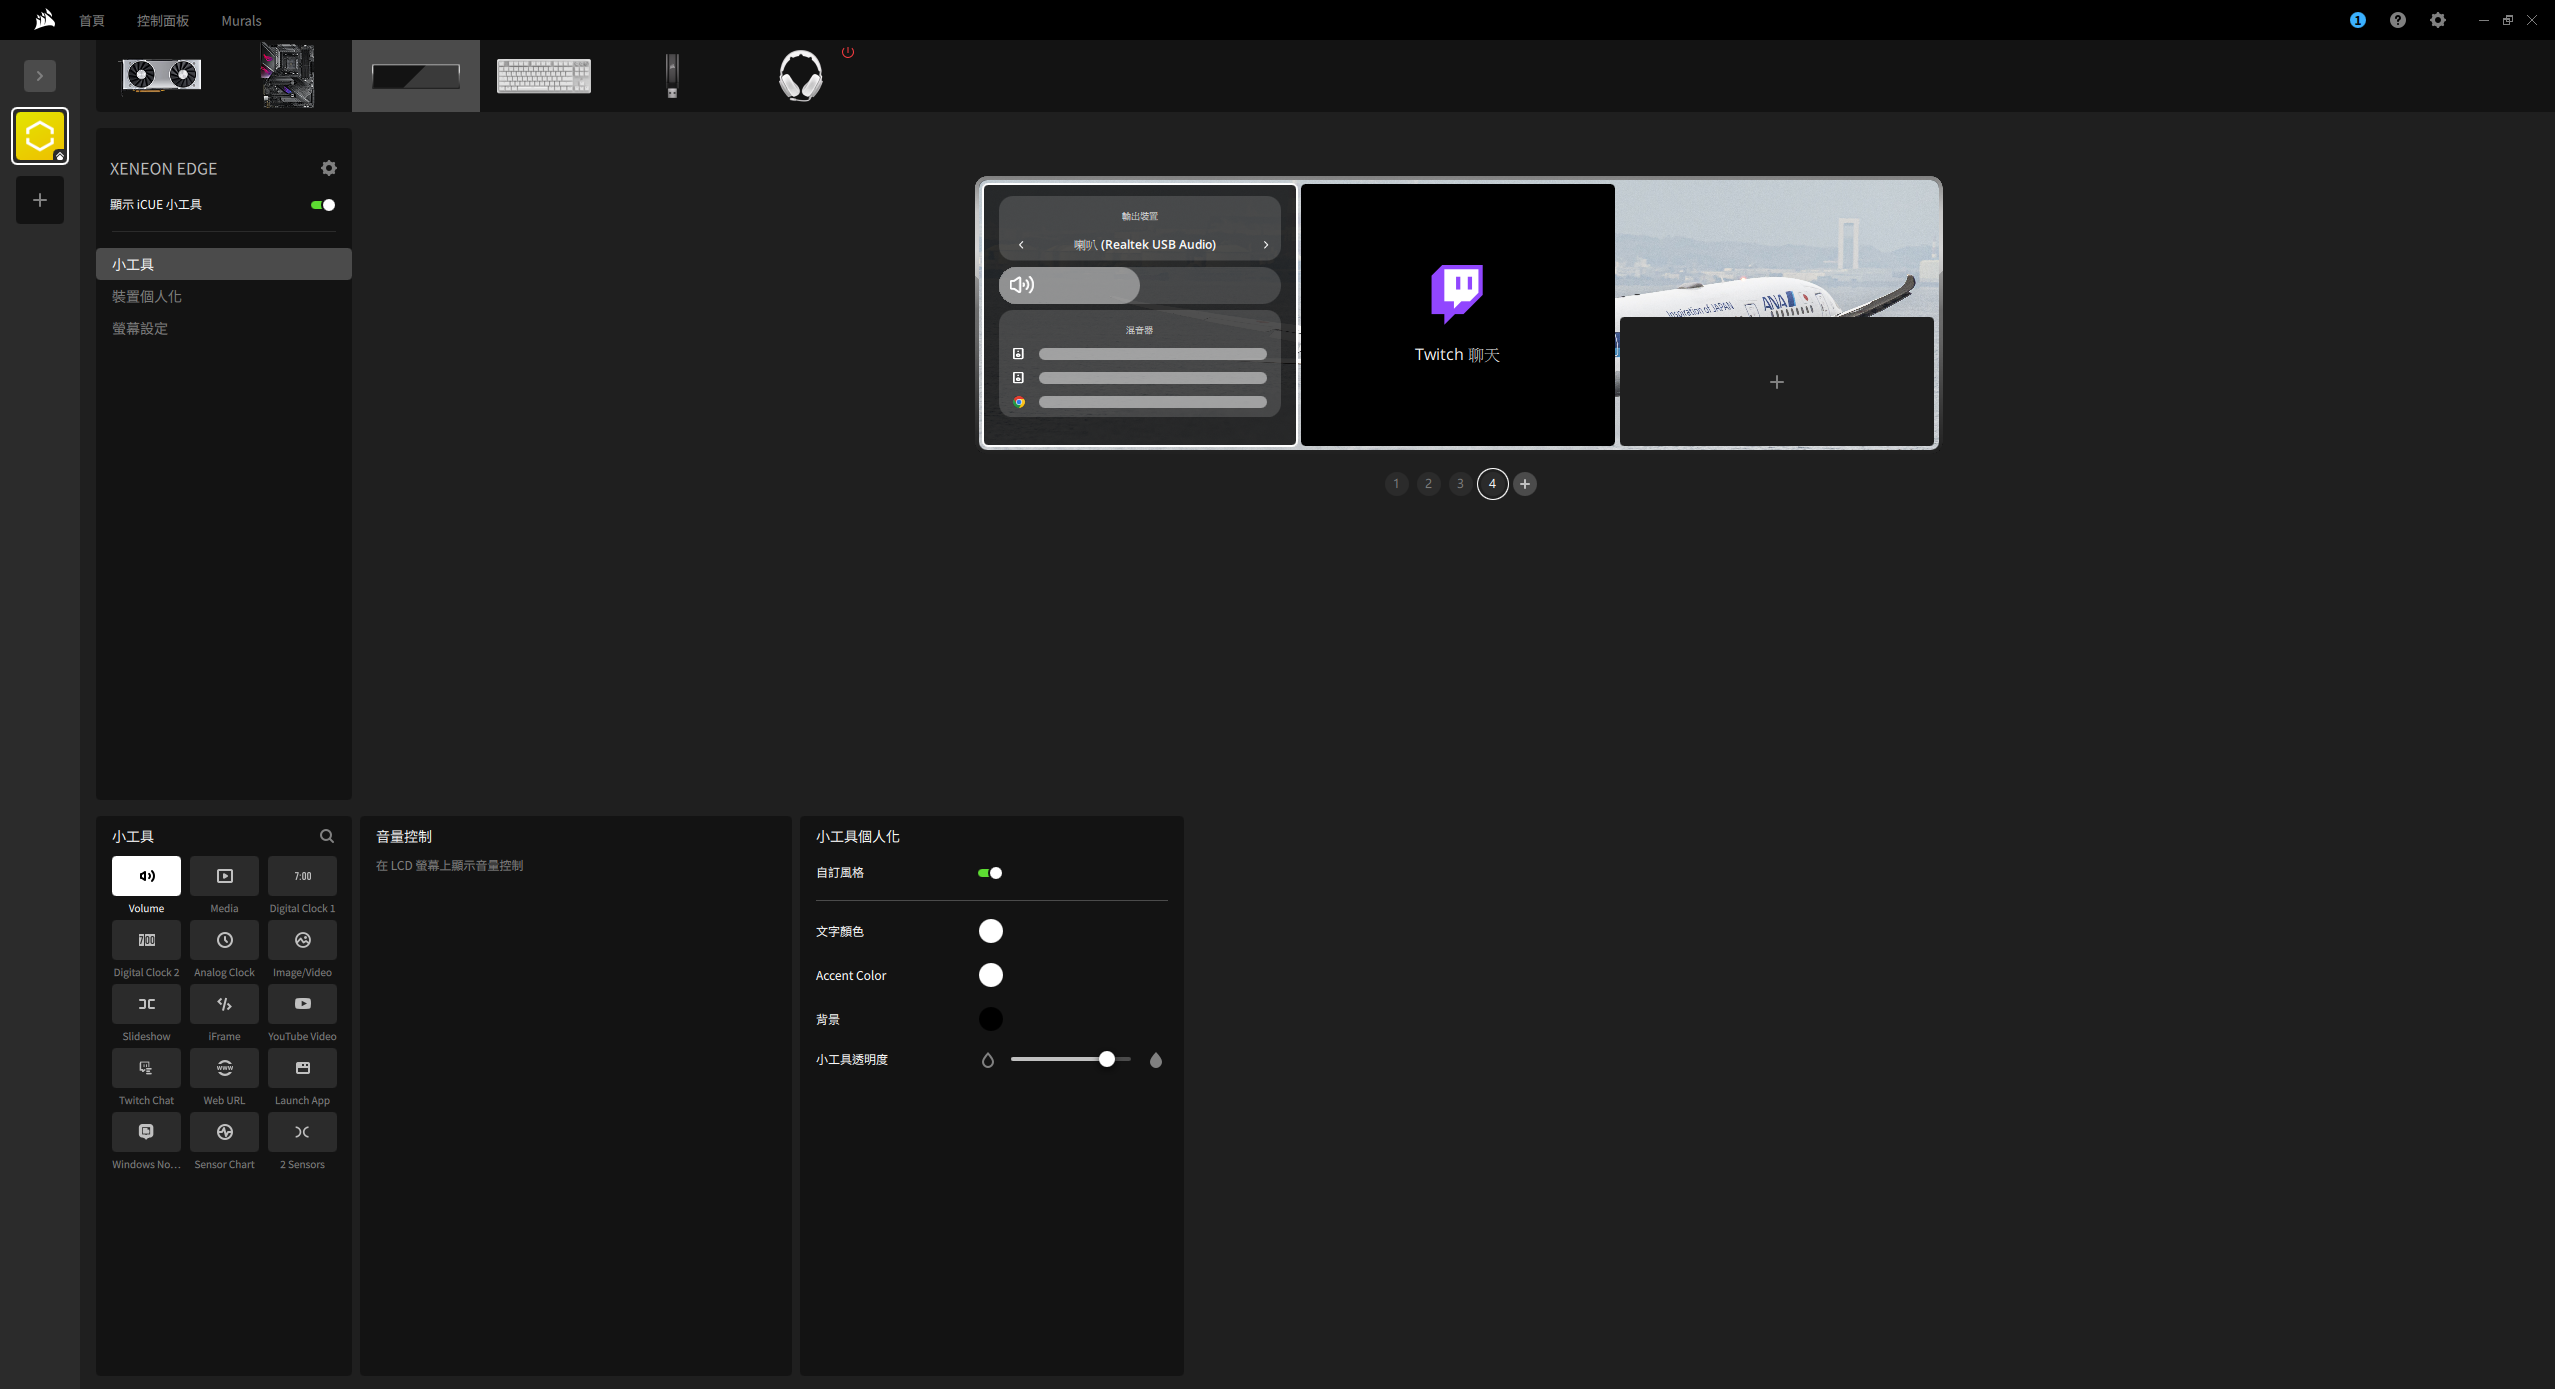
Task: Open XENEON EDGE settings gear
Action: tap(328, 168)
